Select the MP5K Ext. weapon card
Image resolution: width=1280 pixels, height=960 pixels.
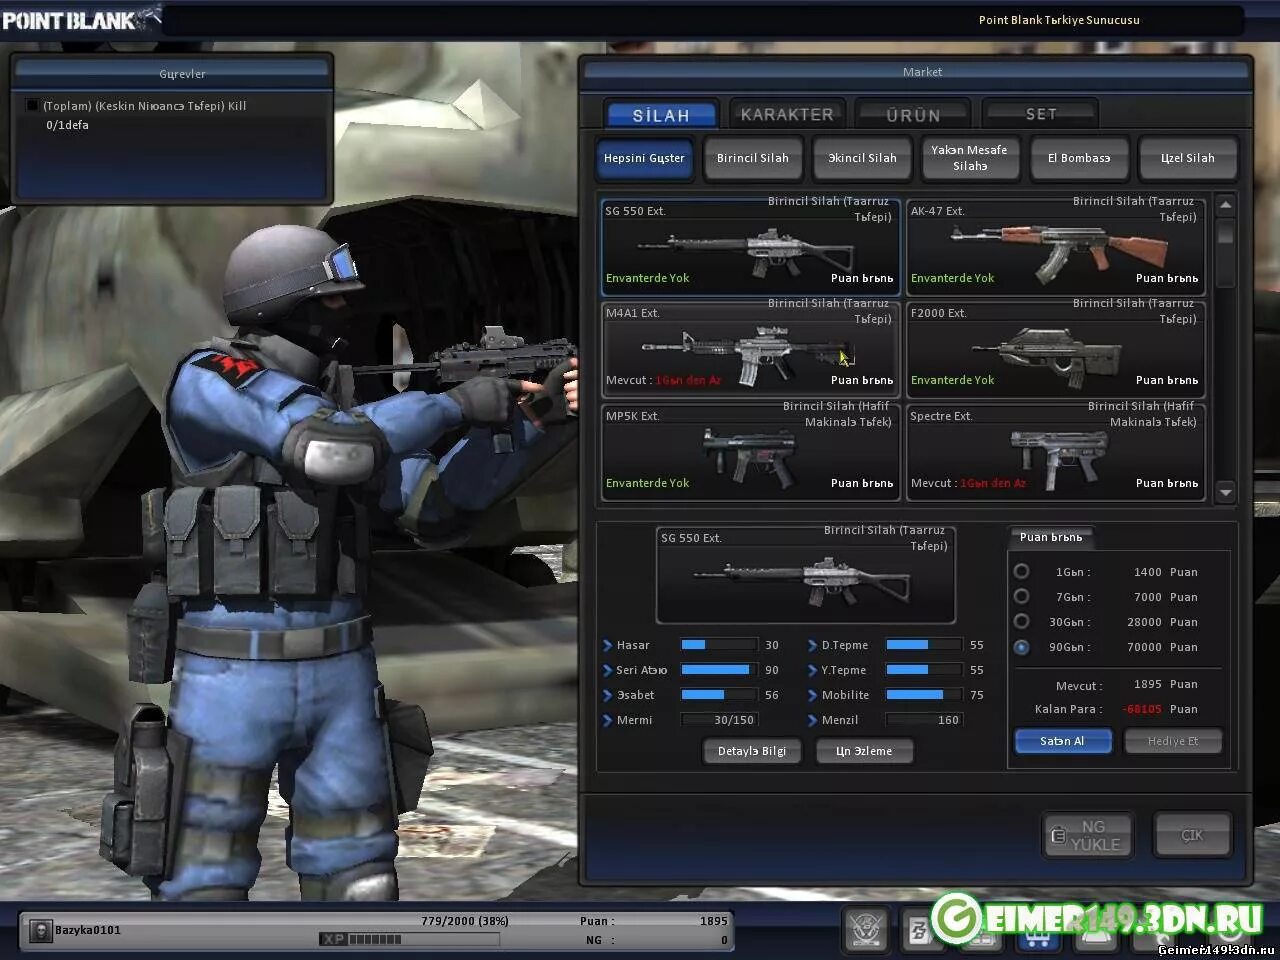(x=750, y=451)
